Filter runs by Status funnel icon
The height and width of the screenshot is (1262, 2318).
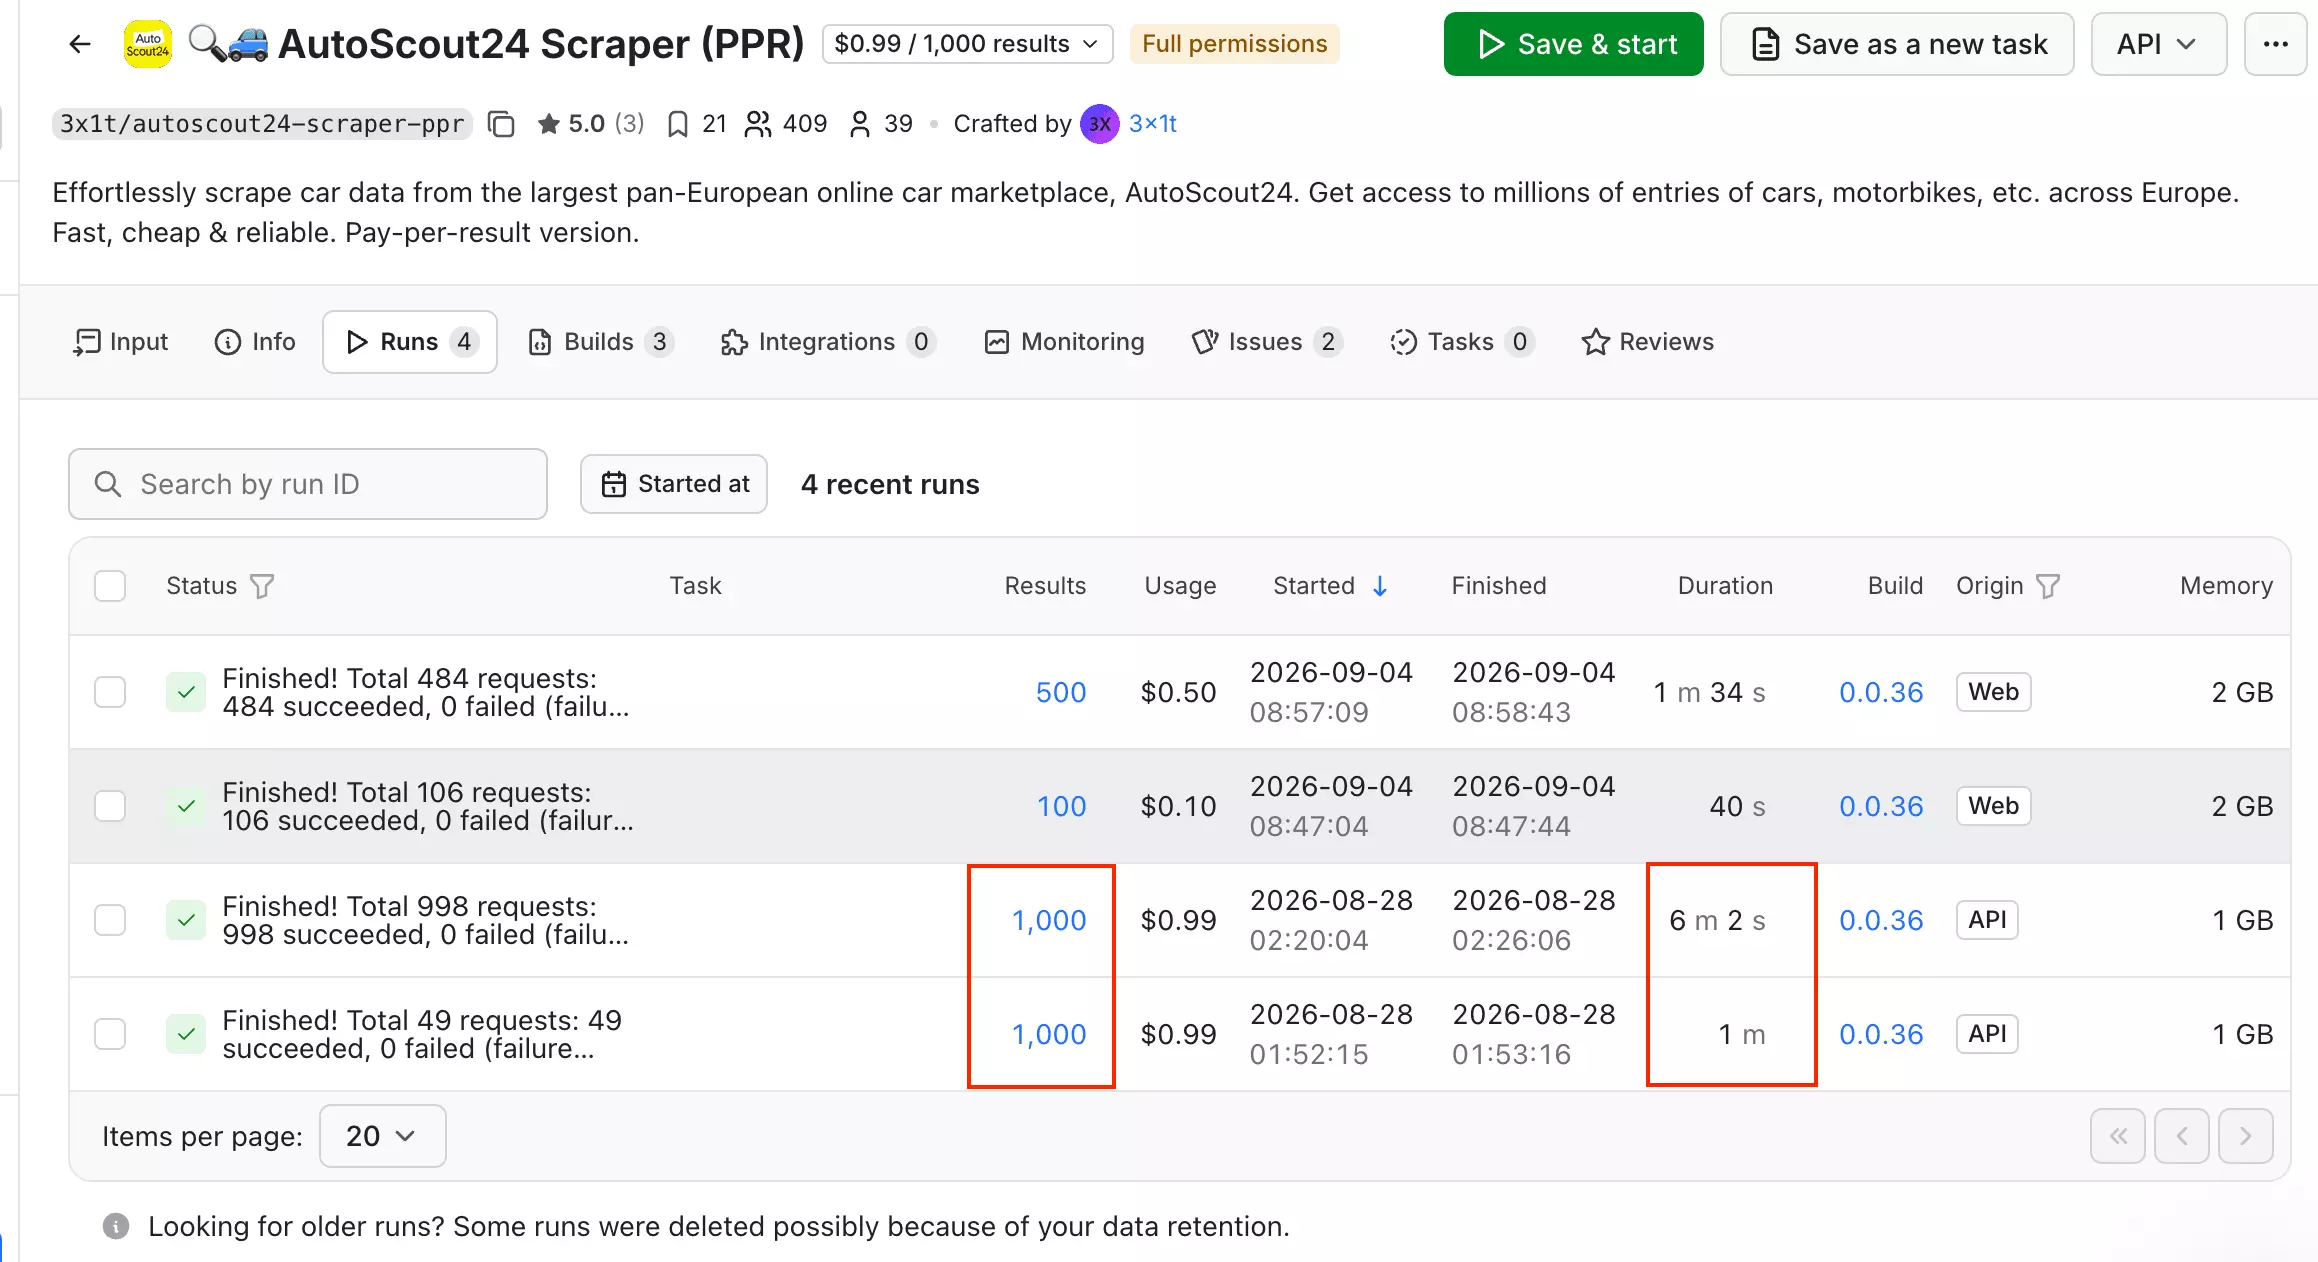click(x=262, y=586)
